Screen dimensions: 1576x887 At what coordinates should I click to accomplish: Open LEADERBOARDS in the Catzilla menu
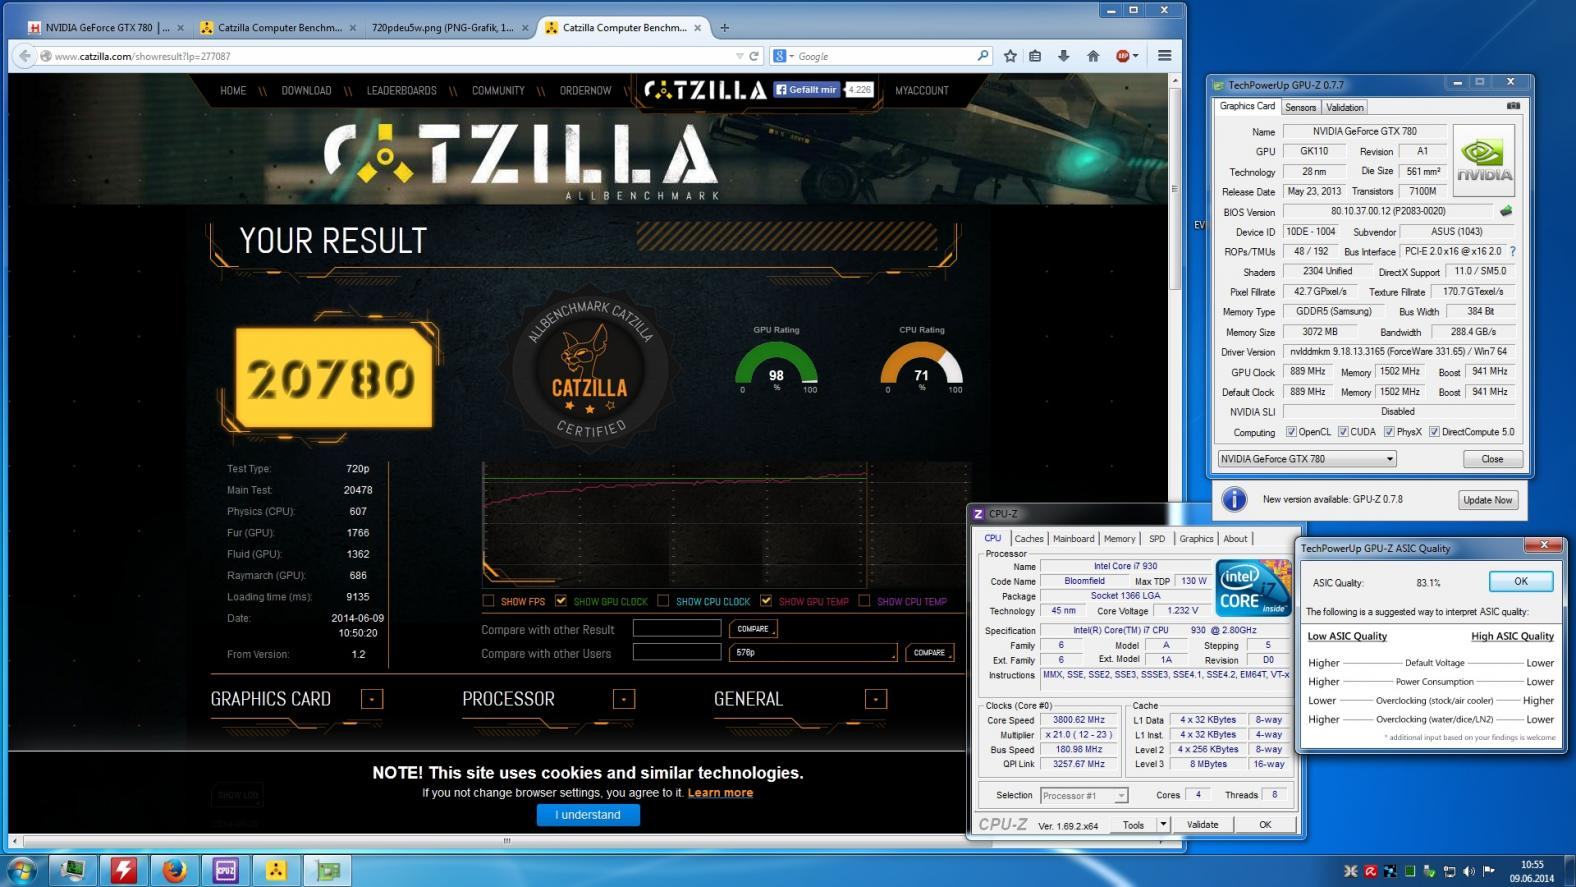tap(401, 90)
